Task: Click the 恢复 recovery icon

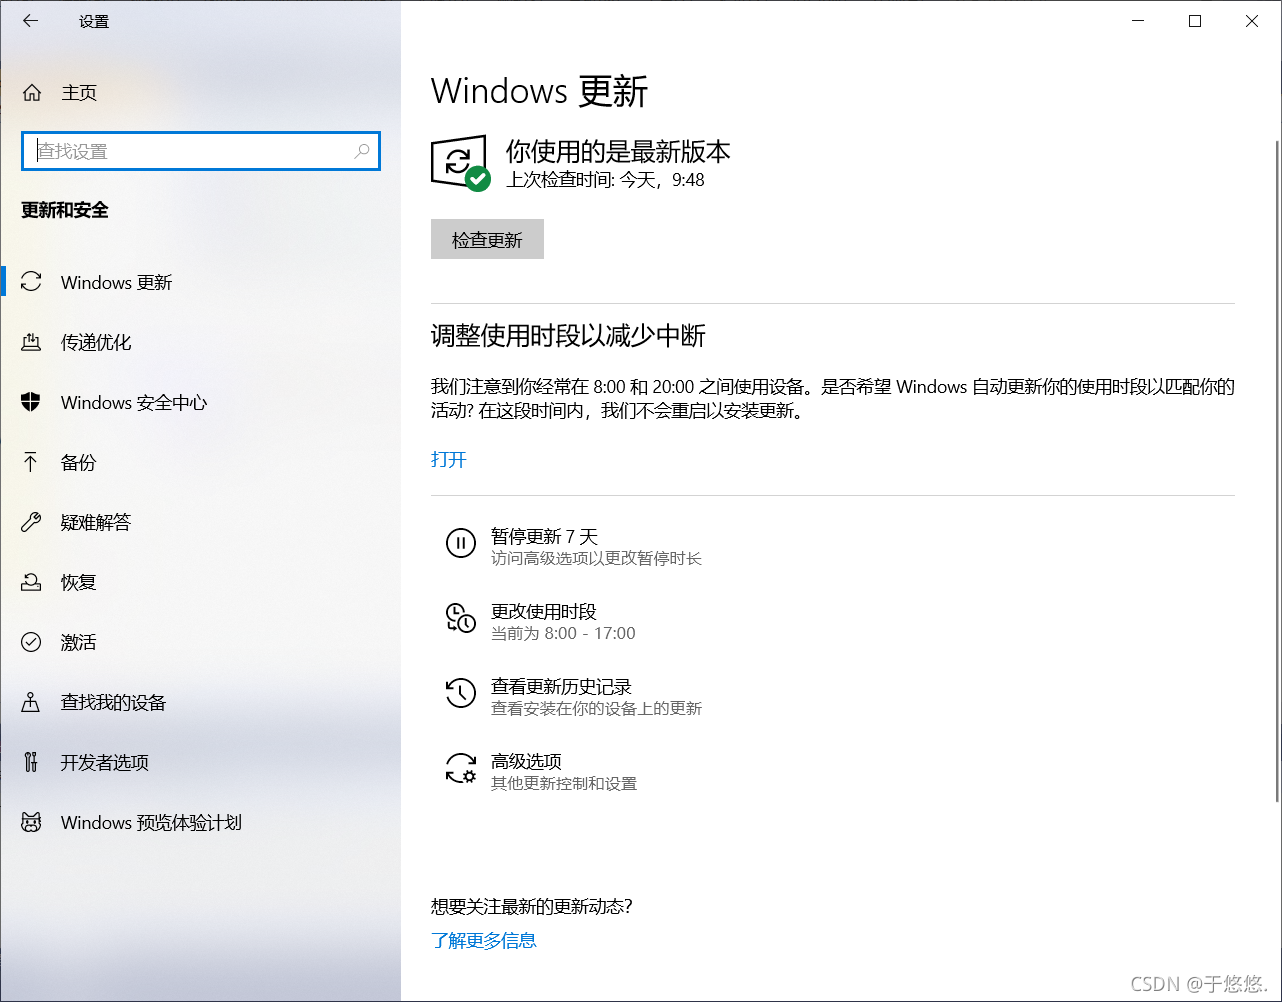Action: click(31, 582)
